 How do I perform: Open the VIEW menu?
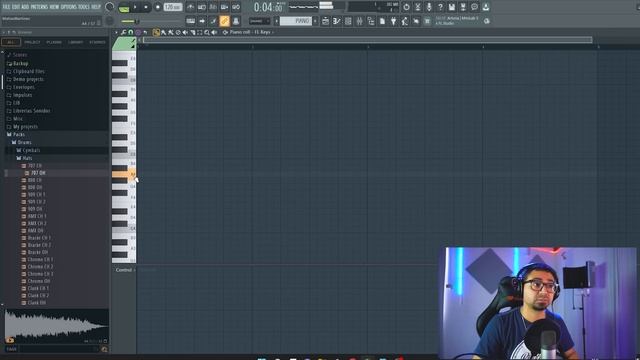click(x=54, y=7)
